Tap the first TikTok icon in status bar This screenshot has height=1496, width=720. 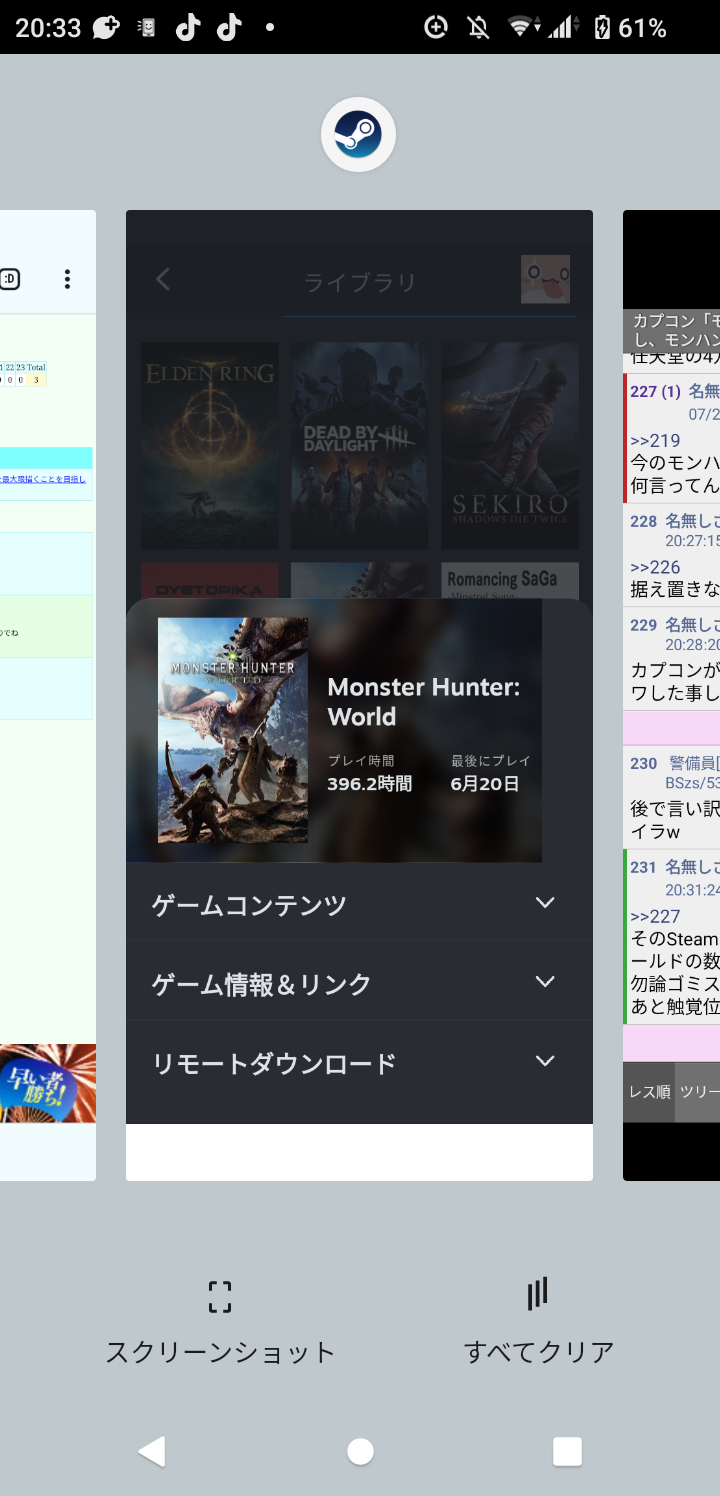click(187, 27)
